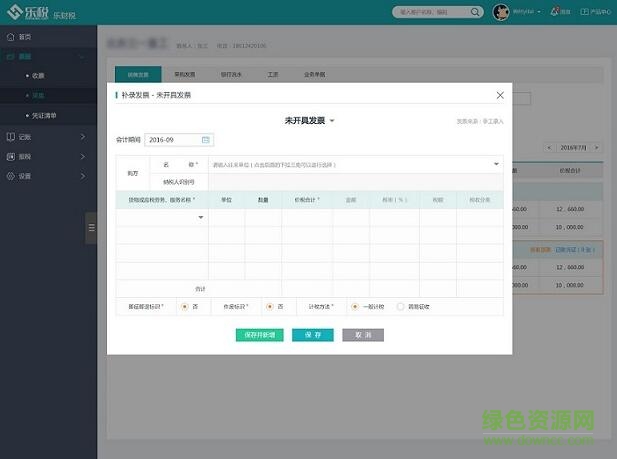617x459 pixels.
Task: Click the 首页 home icon in sidebar
Action: pyautogui.click(x=11, y=37)
